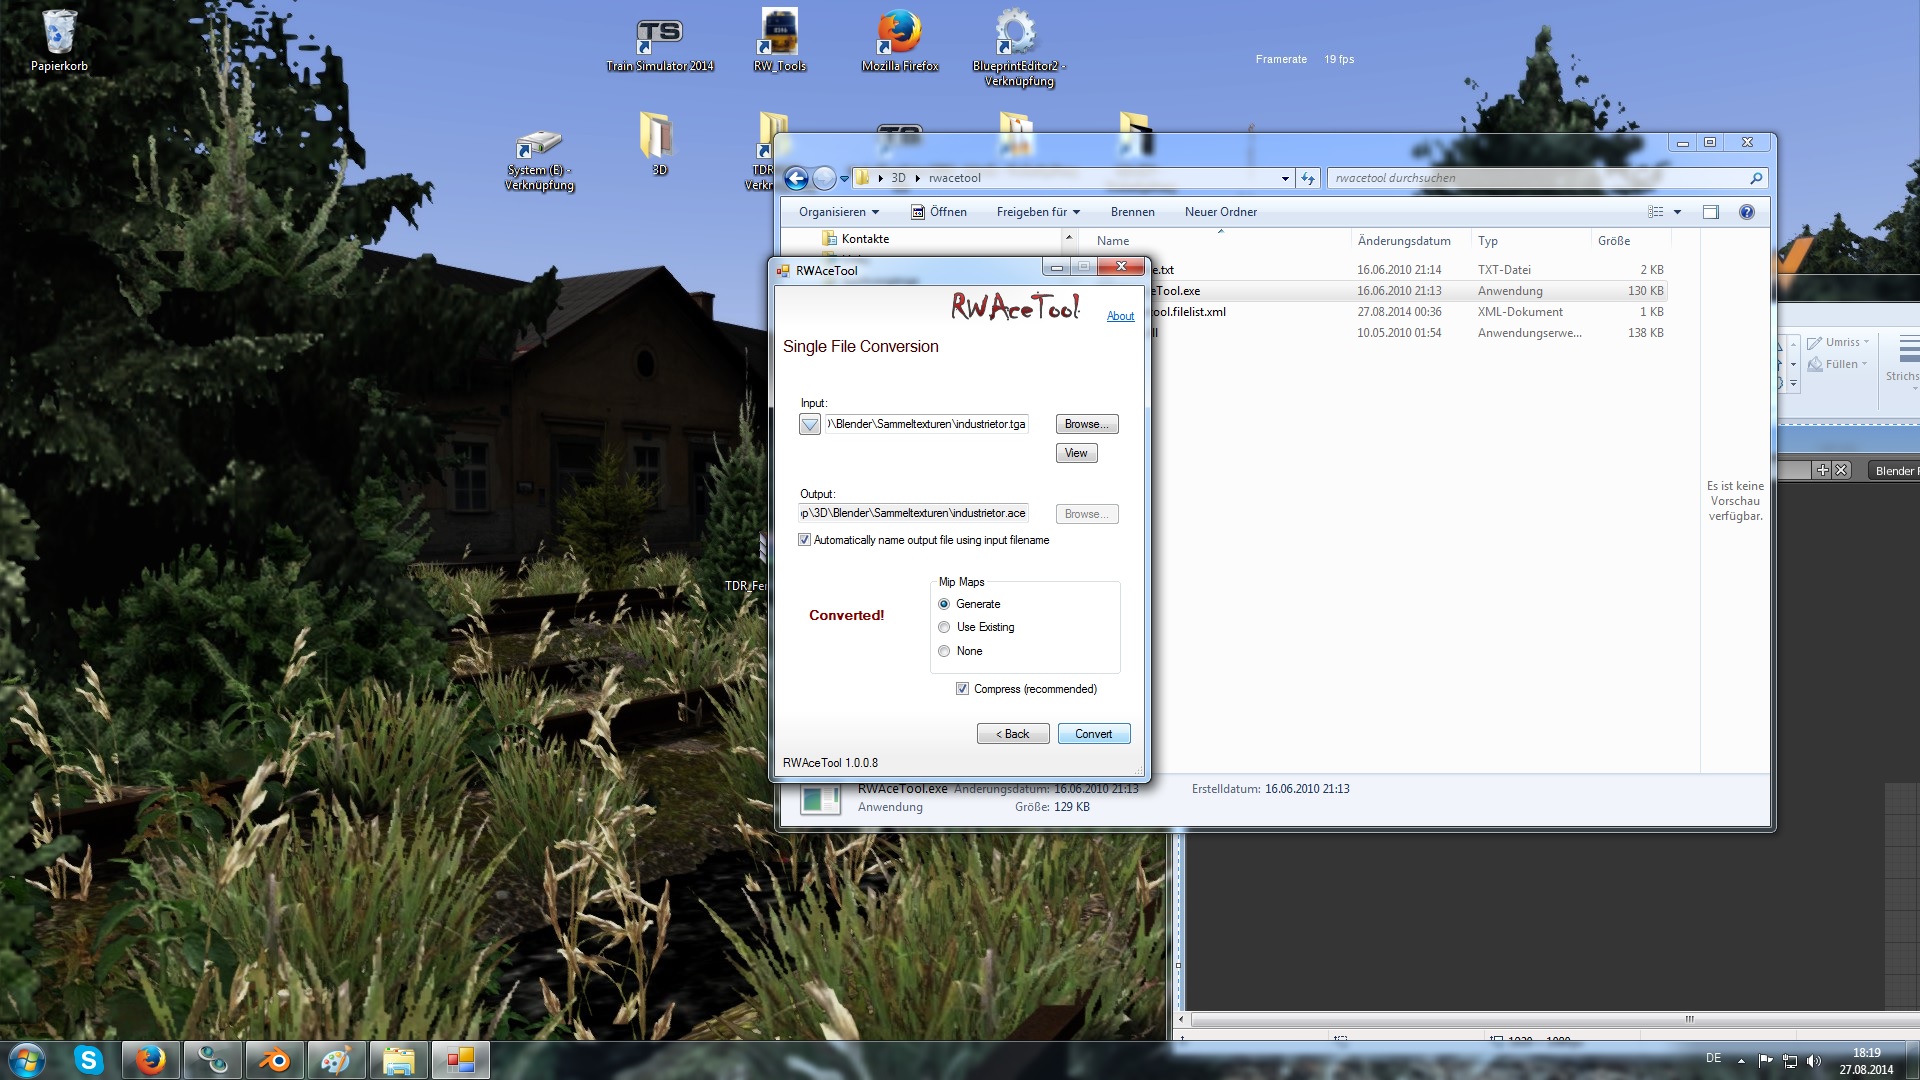This screenshot has height=1080, width=1920.
Task: Click Brennen in Explorer toolbar
Action: pyautogui.click(x=1132, y=212)
